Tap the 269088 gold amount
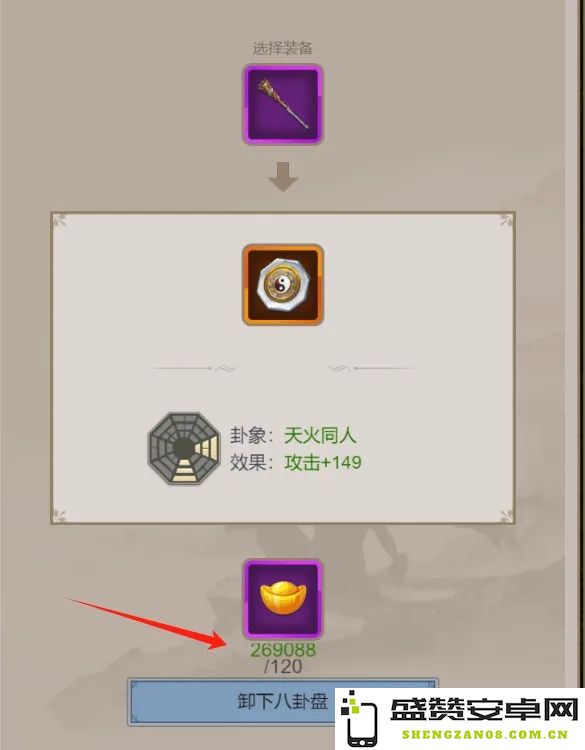 (283, 650)
